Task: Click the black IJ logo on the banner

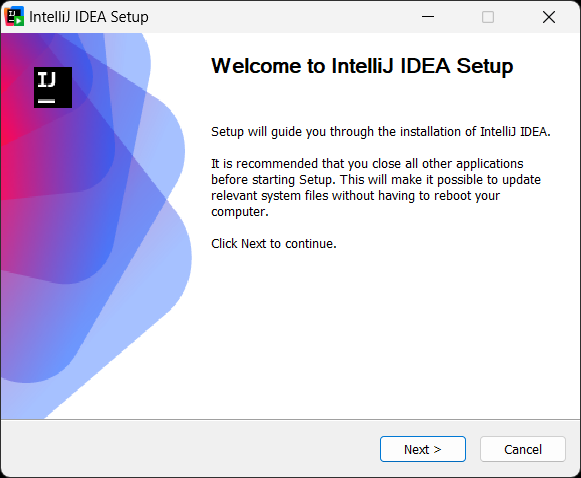Action: point(53,87)
